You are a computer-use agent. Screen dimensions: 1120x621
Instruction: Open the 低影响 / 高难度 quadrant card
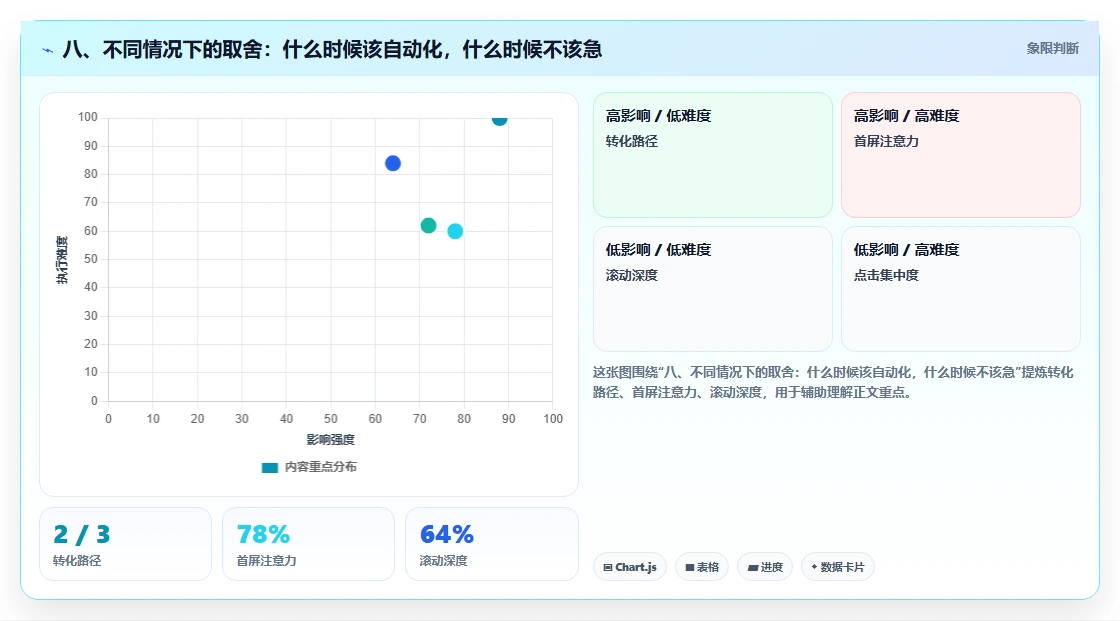(x=961, y=289)
